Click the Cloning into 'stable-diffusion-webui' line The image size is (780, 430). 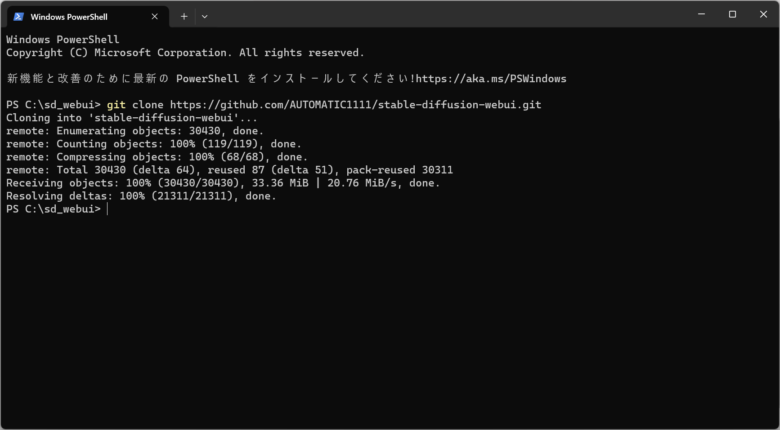tap(132, 118)
